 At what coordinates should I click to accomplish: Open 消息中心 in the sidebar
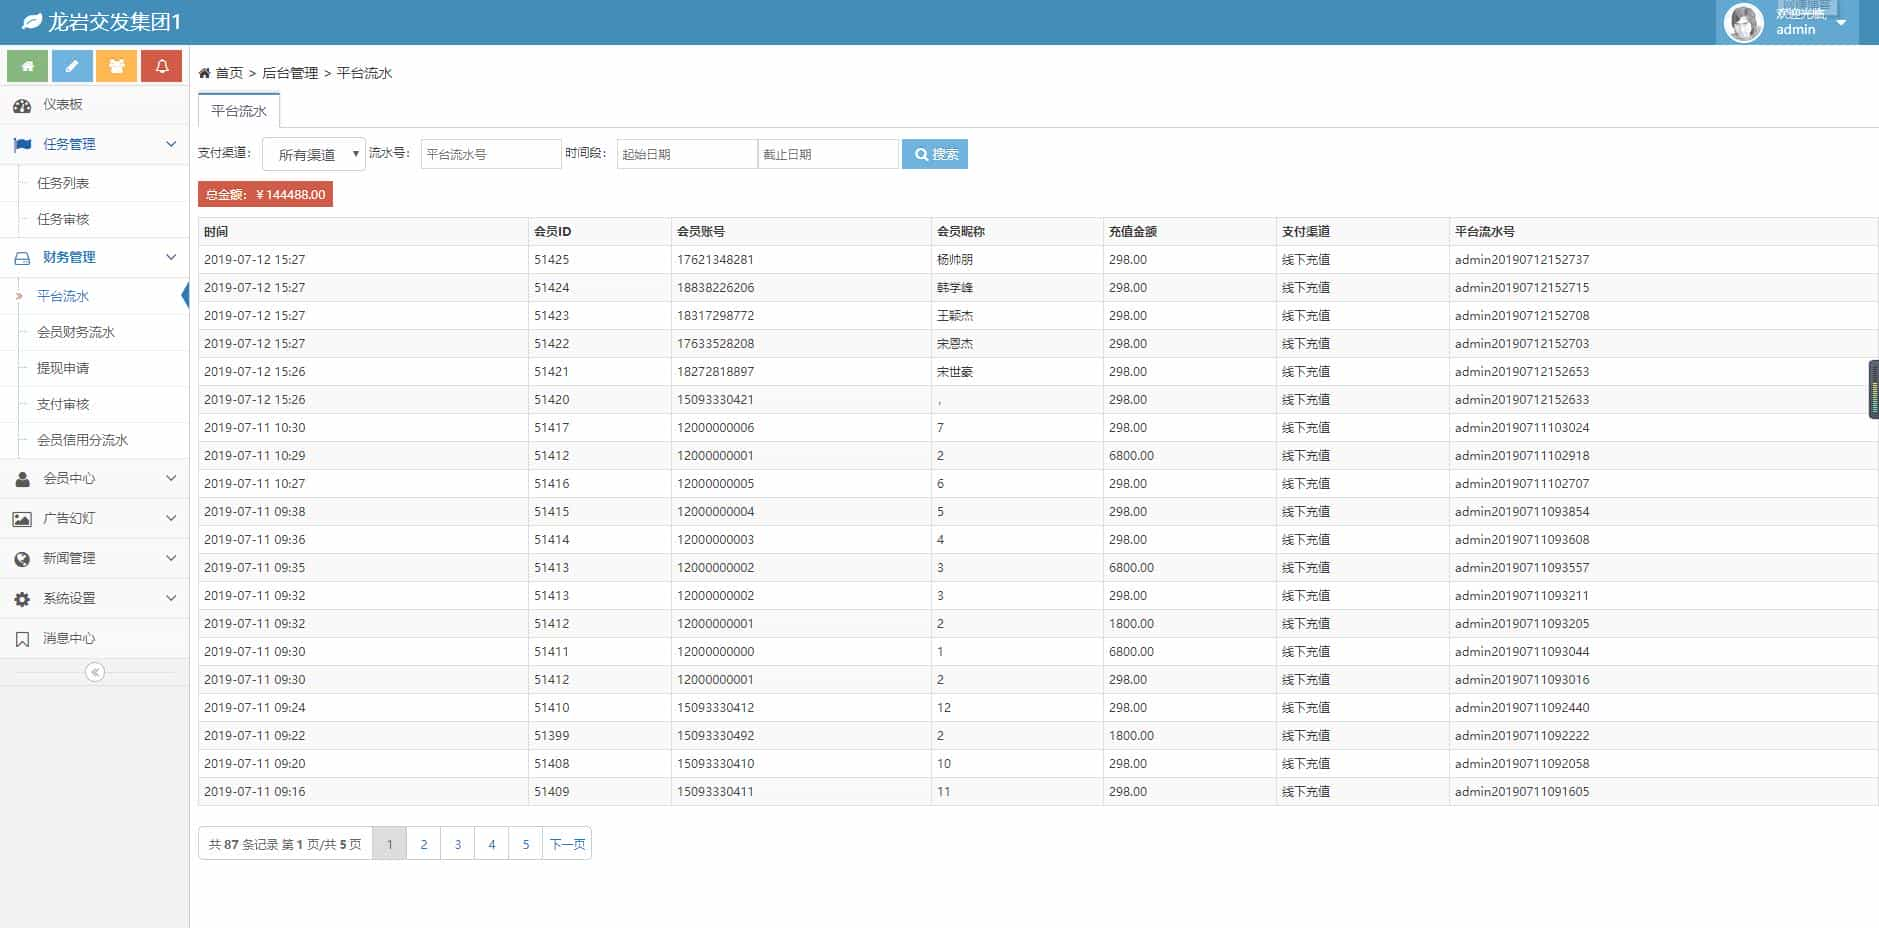click(69, 638)
